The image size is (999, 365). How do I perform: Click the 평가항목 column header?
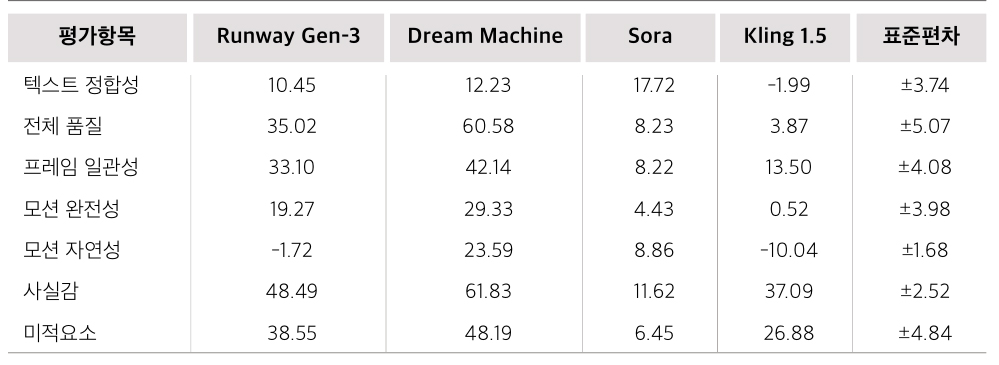click(97, 36)
